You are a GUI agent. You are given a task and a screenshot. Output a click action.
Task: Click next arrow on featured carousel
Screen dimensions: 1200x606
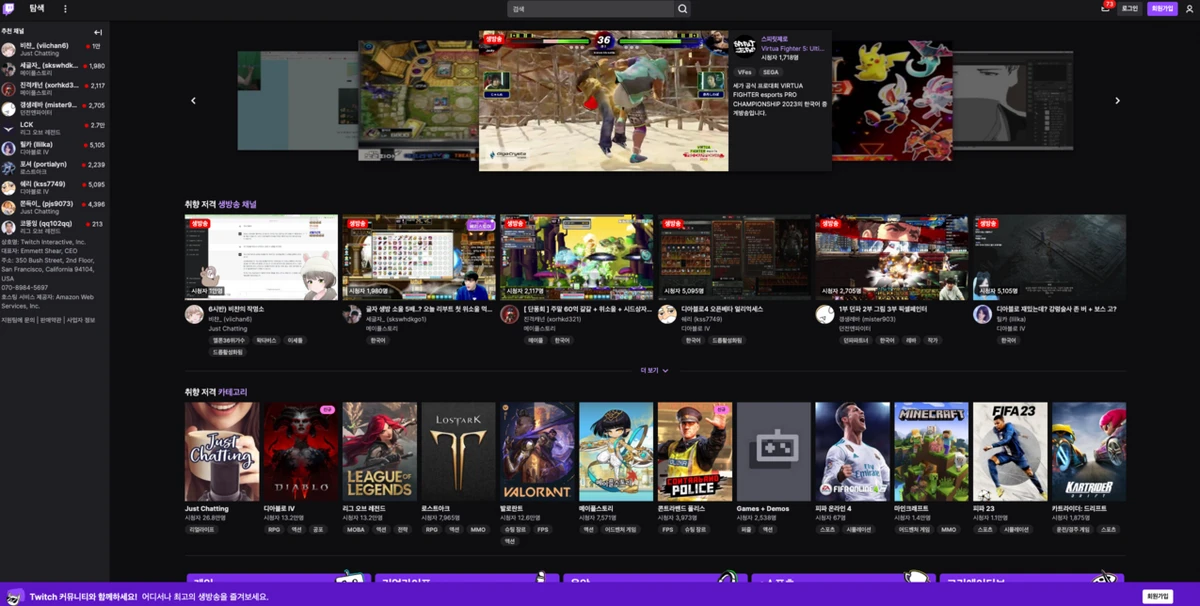[1117, 100]
